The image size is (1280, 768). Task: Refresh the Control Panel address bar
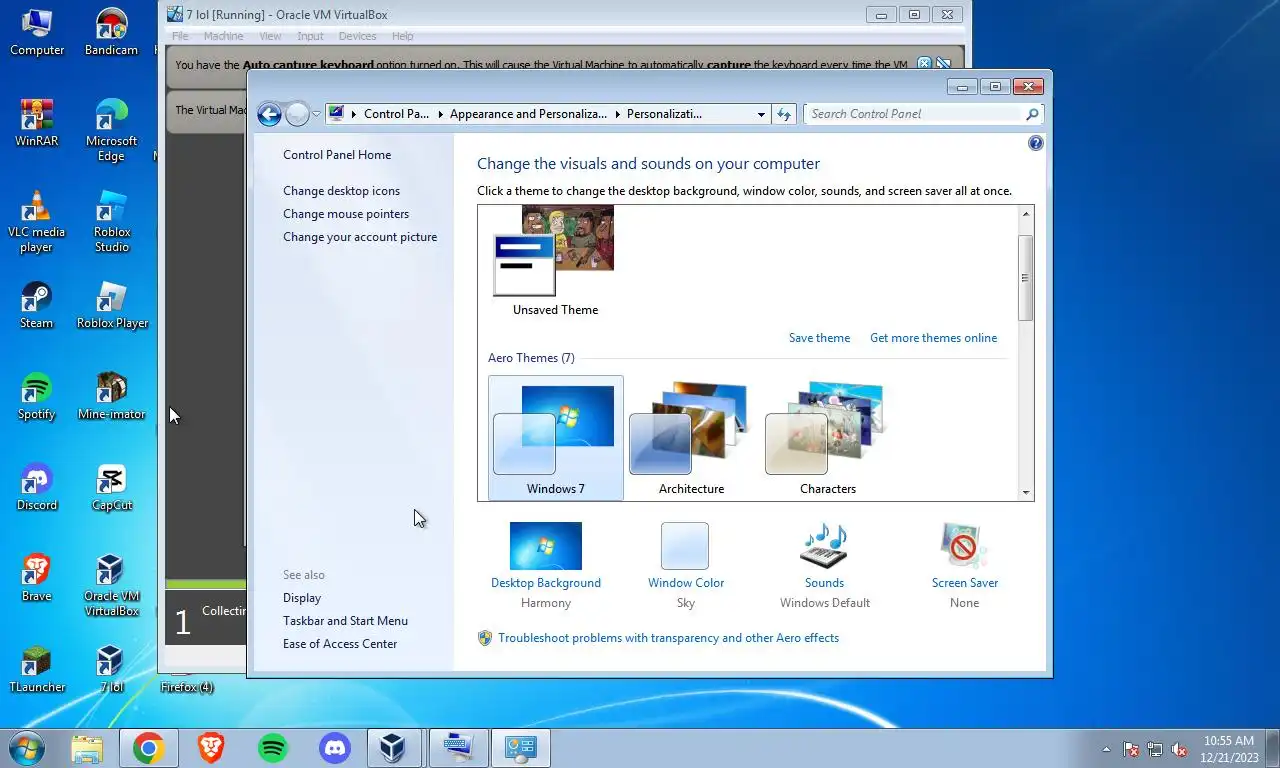click(x=784, y=114)
